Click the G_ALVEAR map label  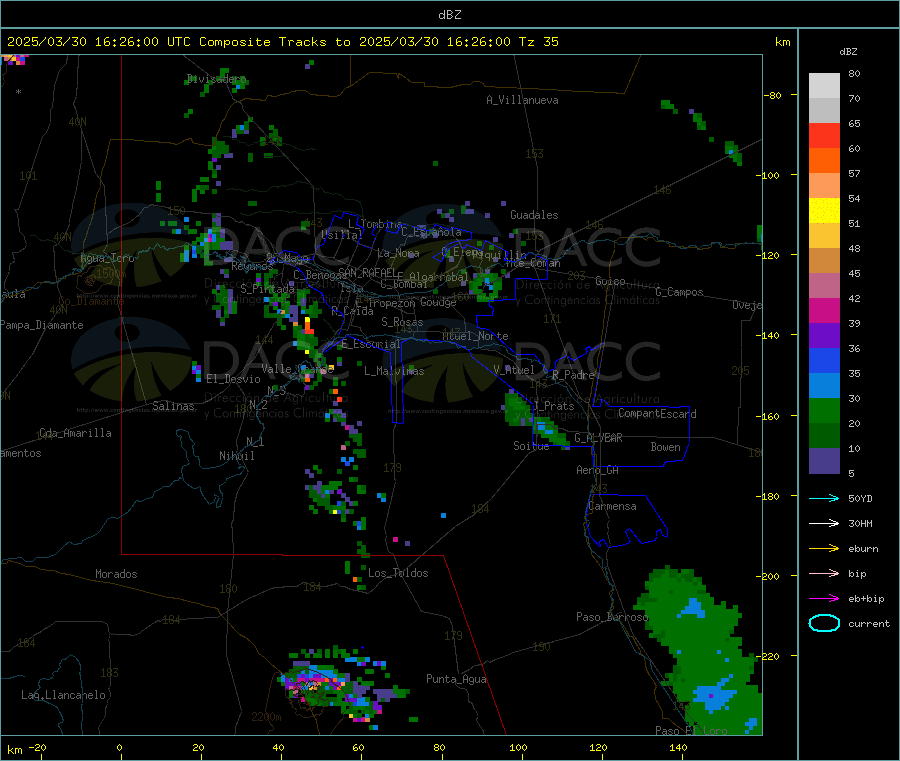click(x=598, y=438)
